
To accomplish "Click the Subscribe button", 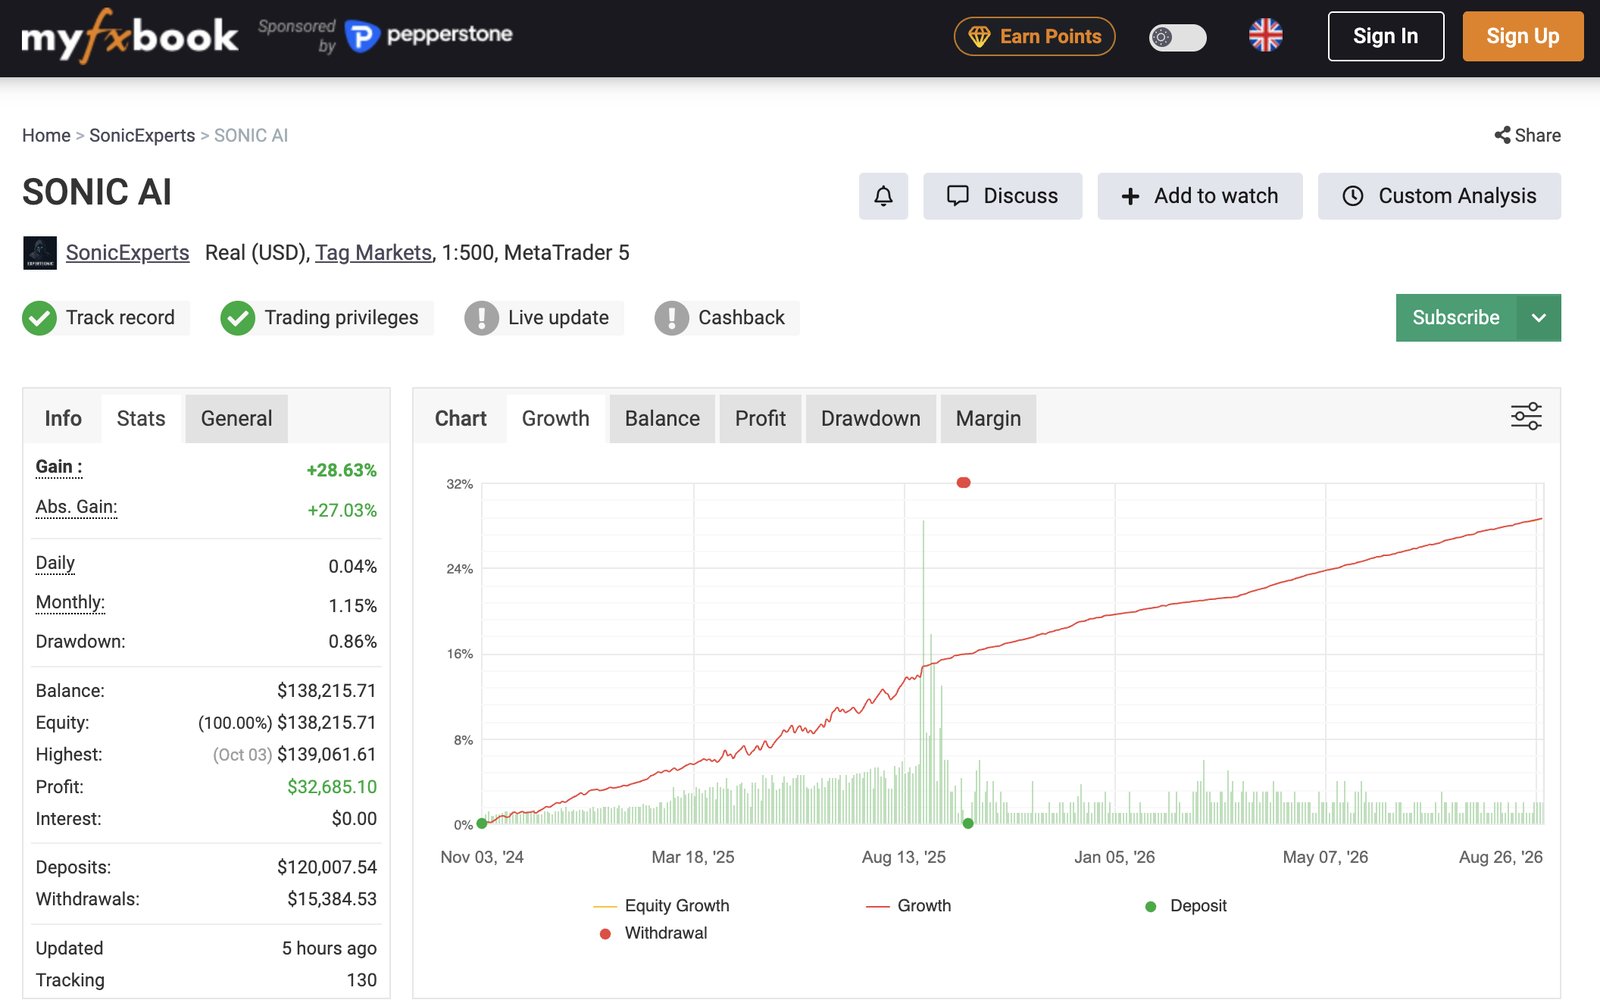I will (x=1456, y=318).
